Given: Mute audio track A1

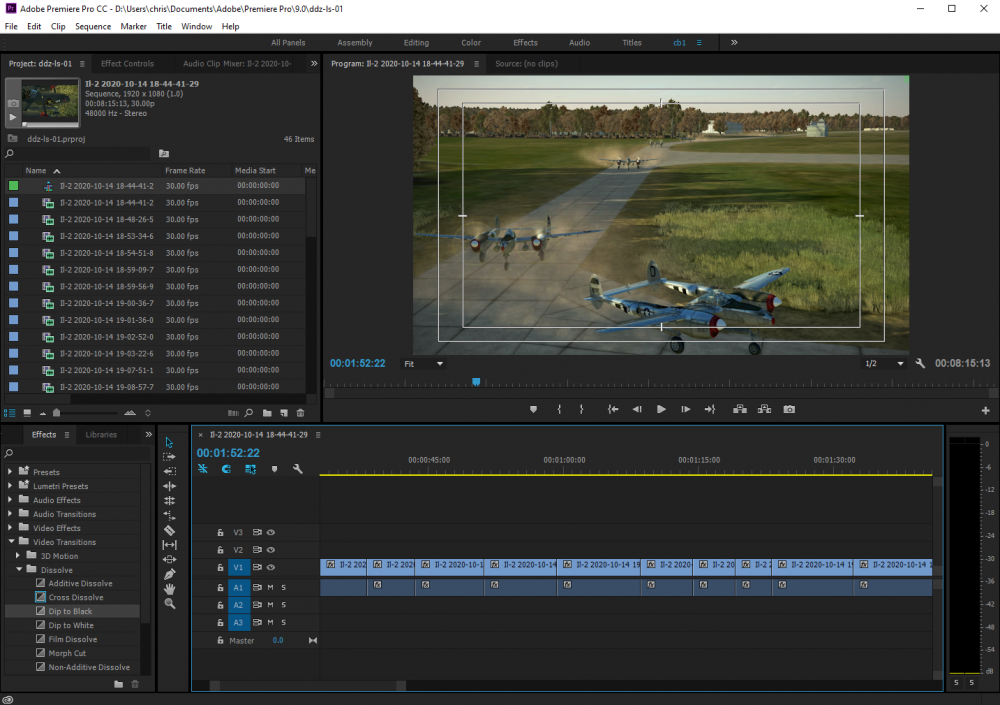Looking at the screenshot, I should [x=270, y=587].
